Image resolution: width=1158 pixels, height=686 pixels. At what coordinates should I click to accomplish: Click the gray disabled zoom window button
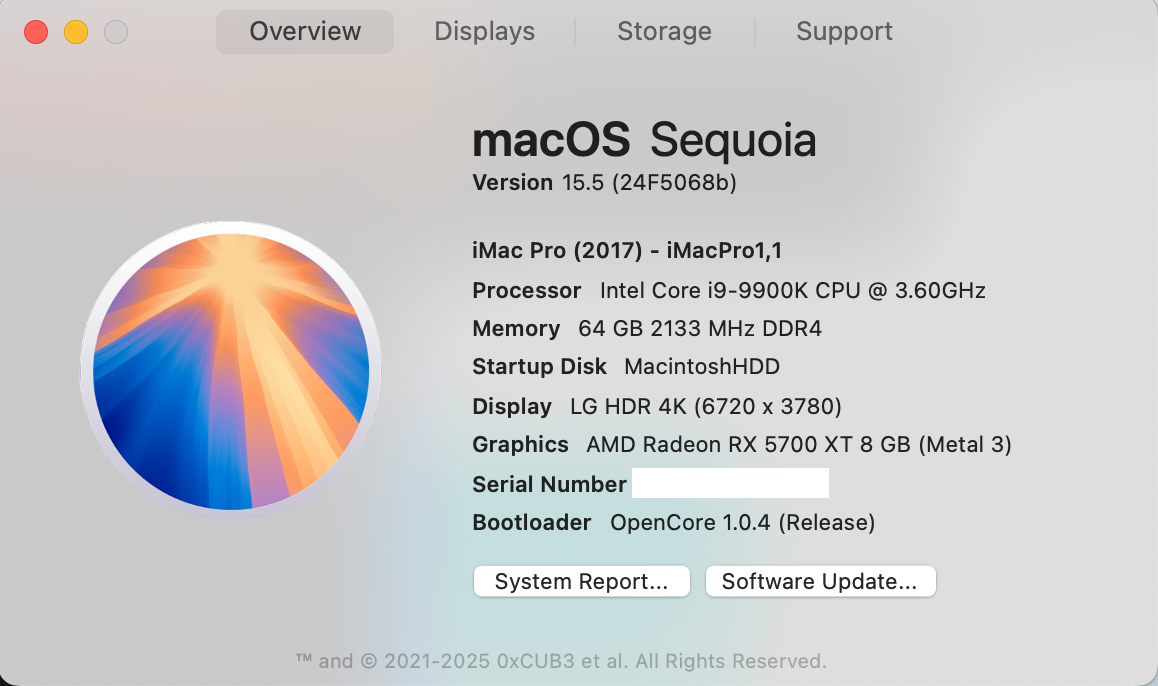(x=116, y=32)
